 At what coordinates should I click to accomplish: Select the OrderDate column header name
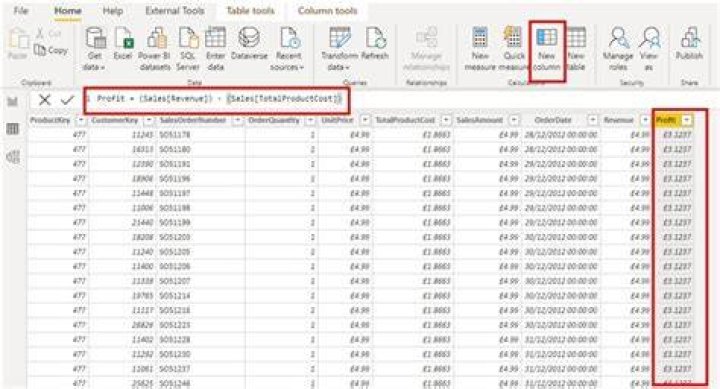(x=553, y=120)
